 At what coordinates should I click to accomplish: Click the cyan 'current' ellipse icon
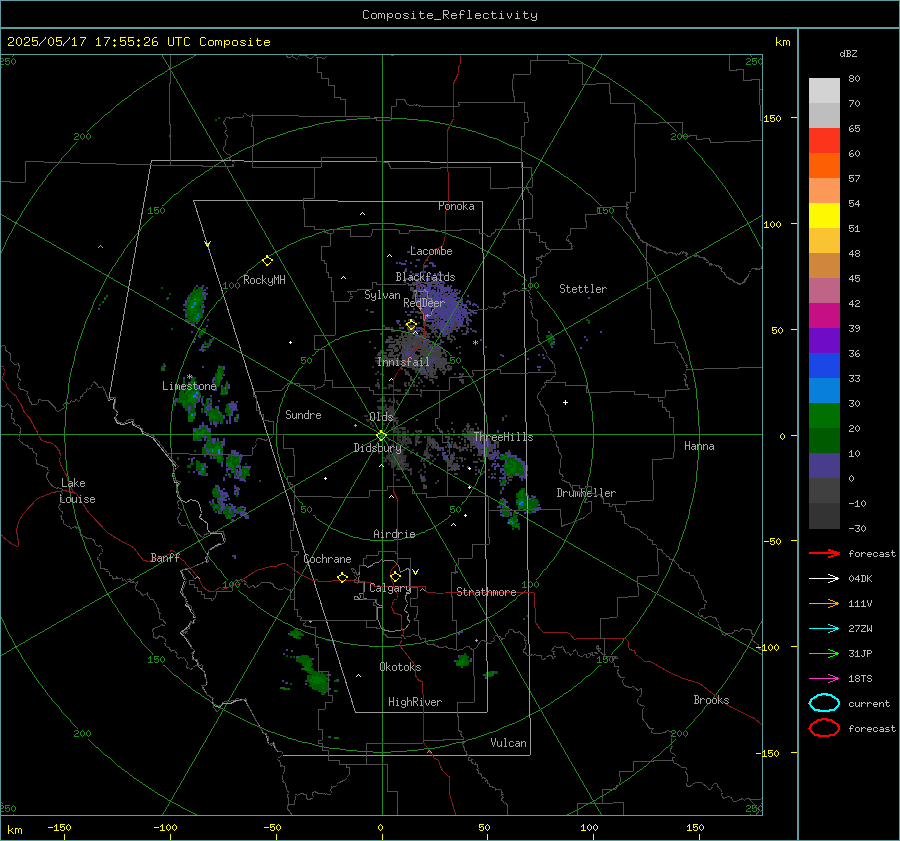[824, 703]
